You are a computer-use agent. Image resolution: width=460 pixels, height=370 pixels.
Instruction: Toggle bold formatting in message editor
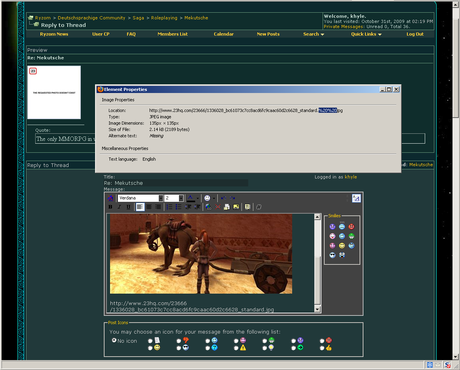coord(110,207)
